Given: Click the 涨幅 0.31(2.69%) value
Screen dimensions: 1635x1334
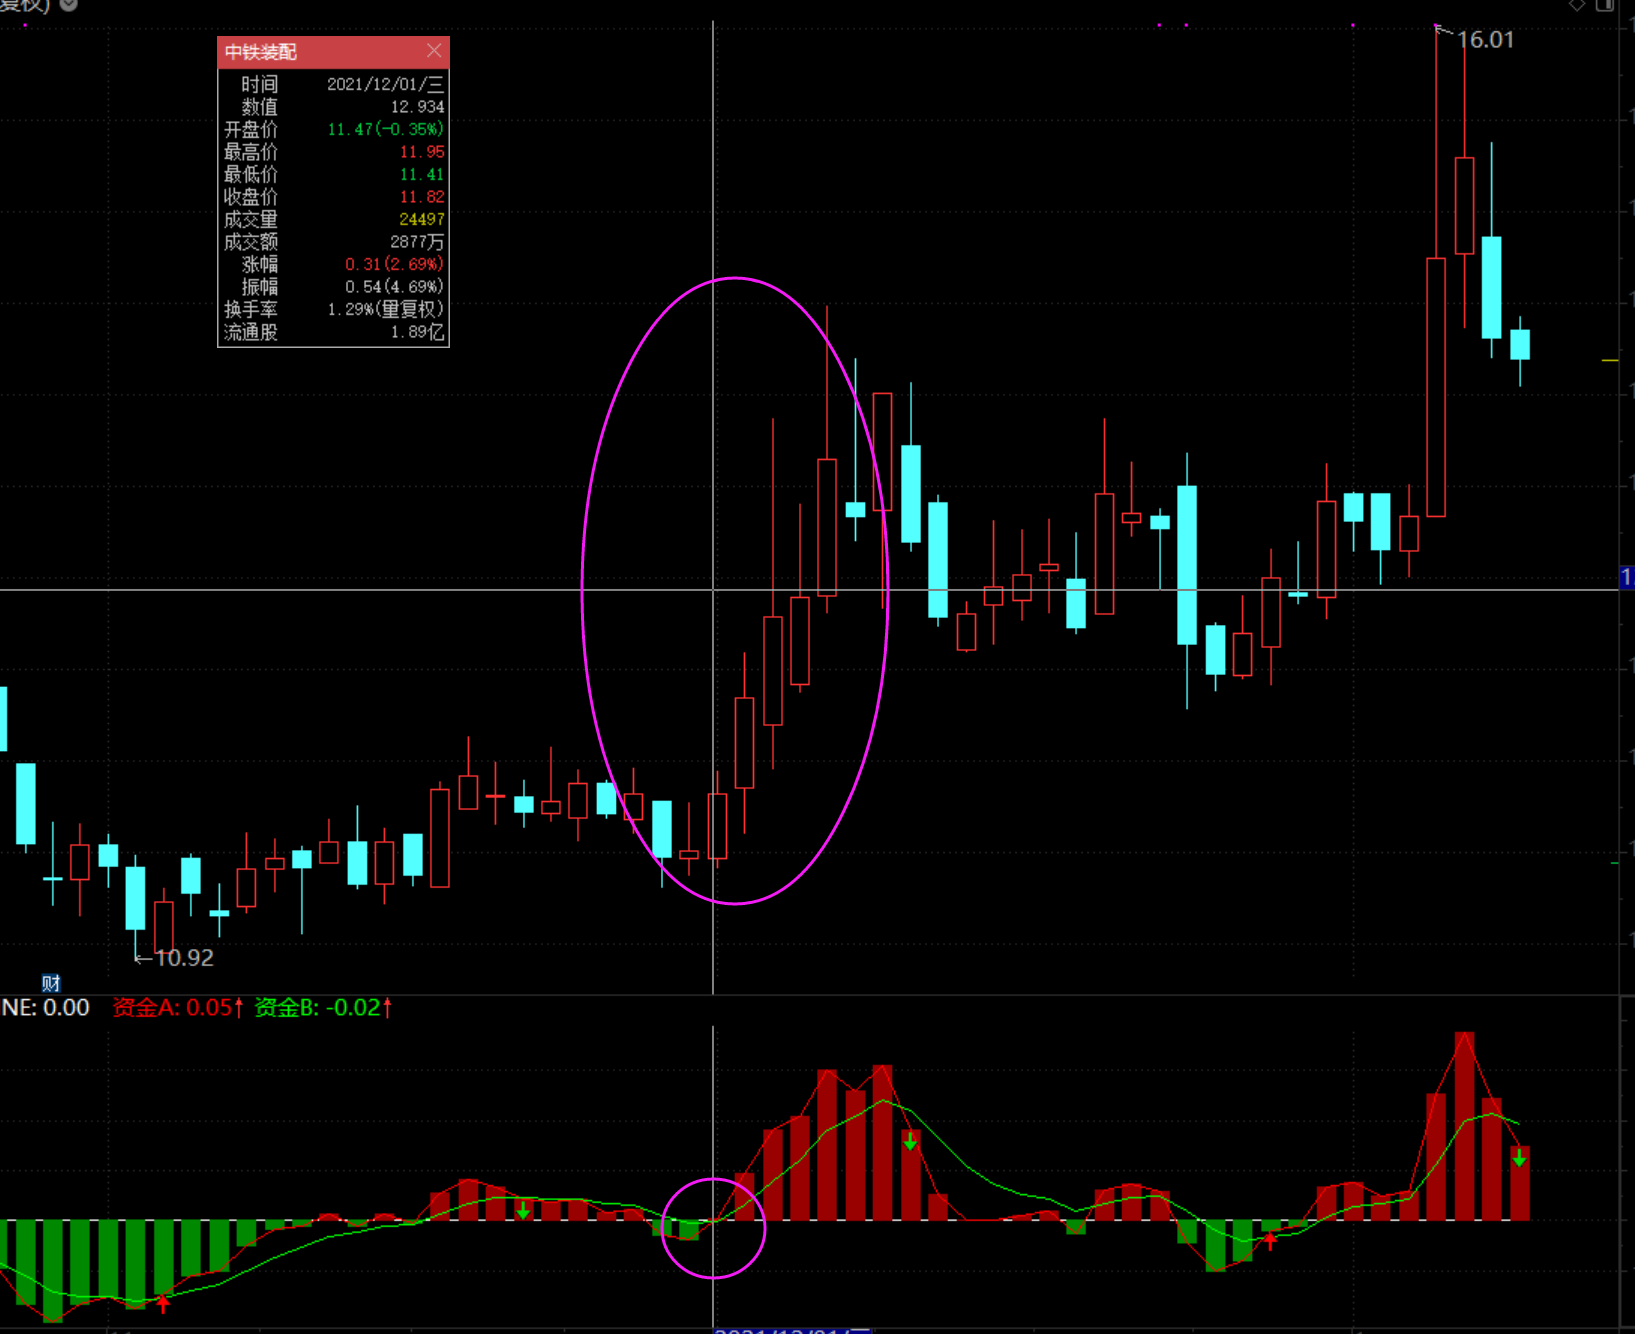Looking at the screenshot, I should pos(394,264).
